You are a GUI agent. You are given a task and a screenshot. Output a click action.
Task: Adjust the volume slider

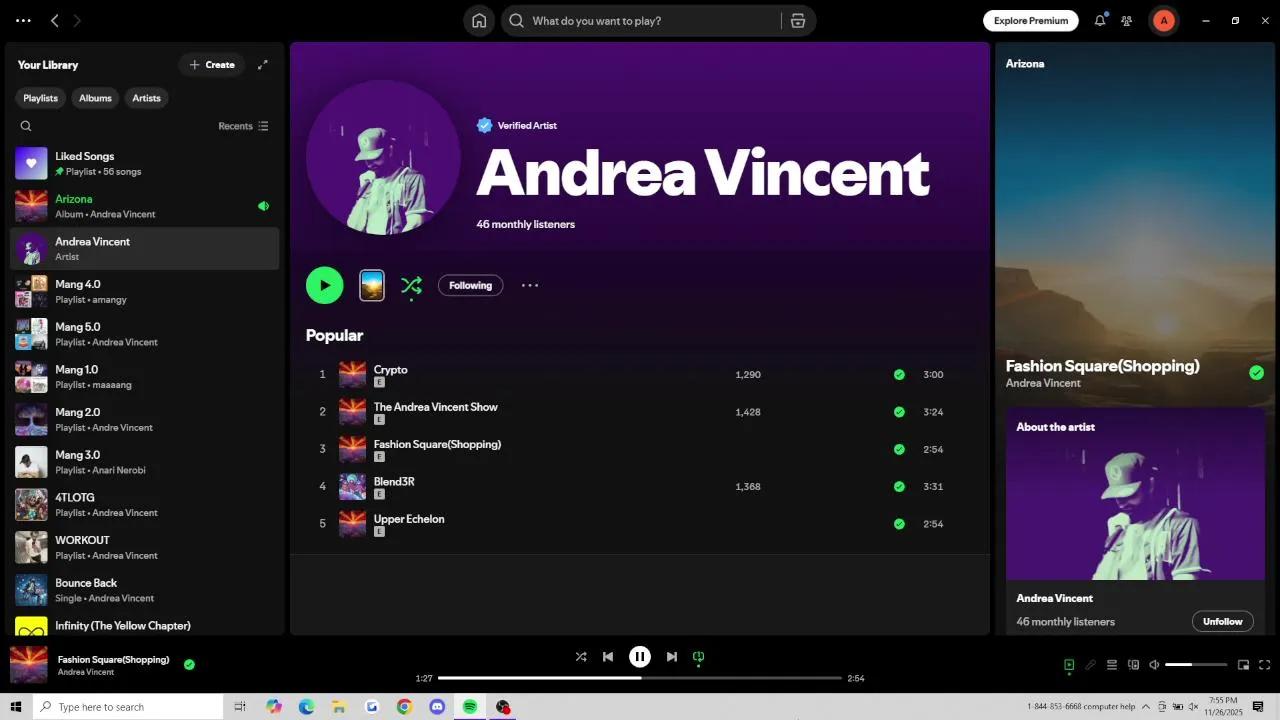(1196, 665)
